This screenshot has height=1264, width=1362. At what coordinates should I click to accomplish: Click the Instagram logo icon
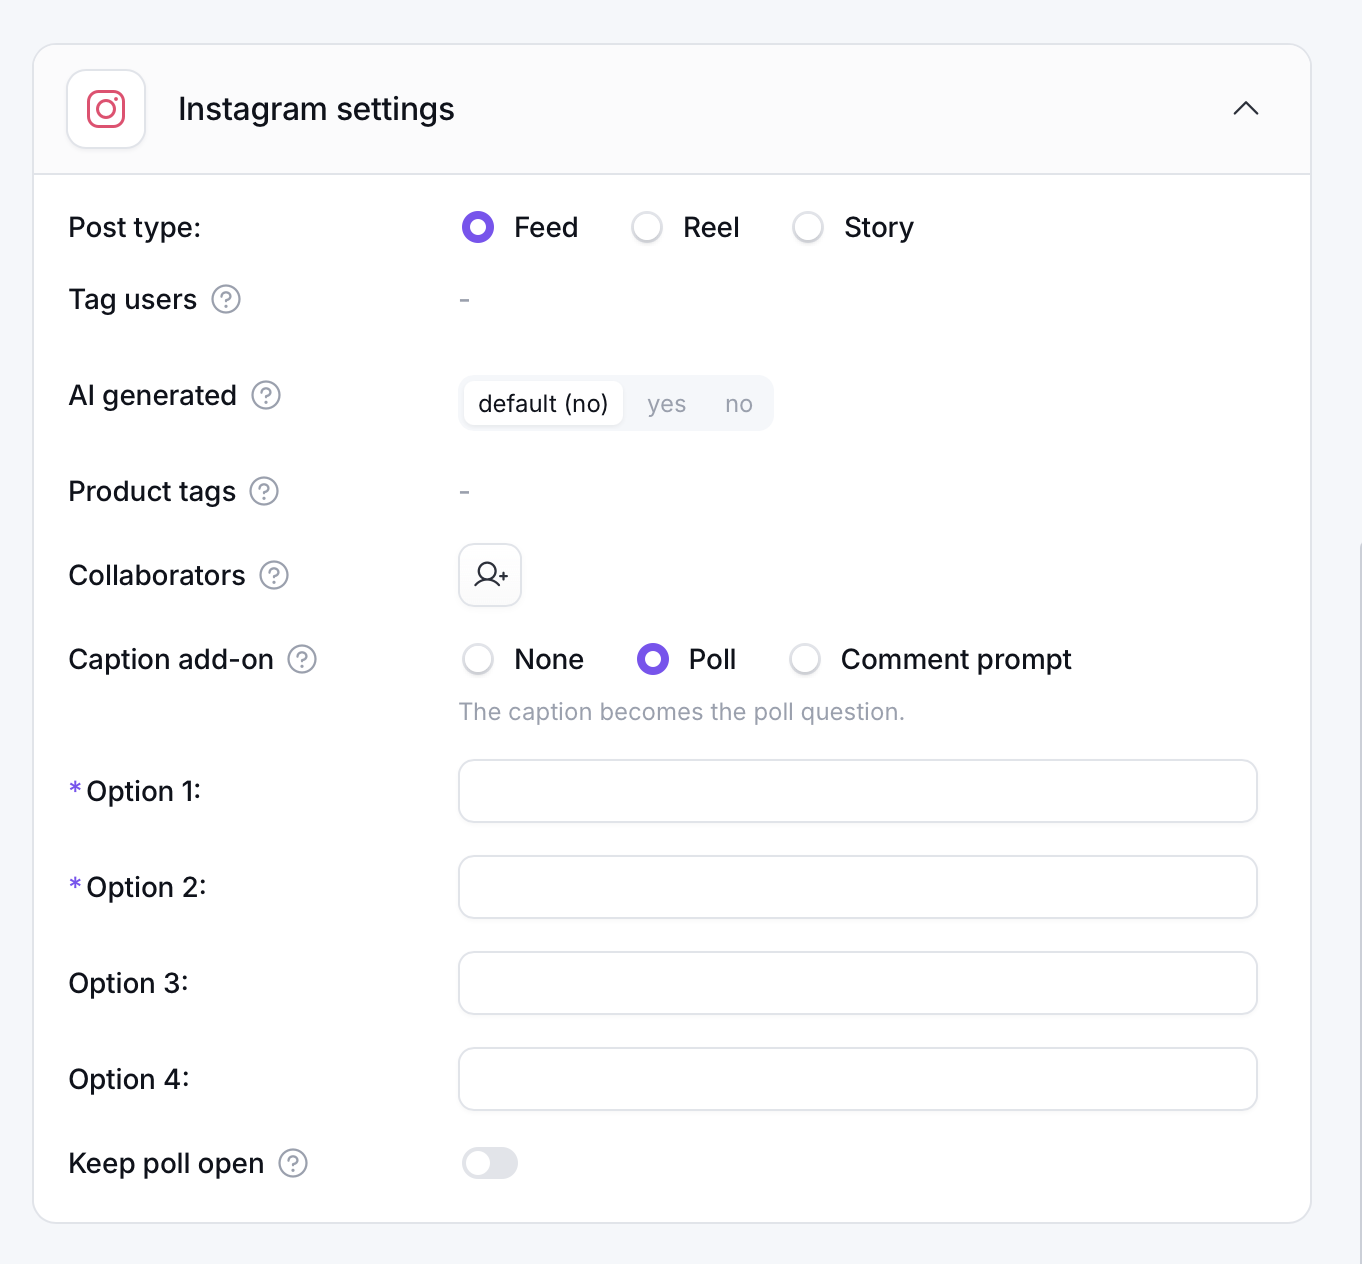(106, 109)
